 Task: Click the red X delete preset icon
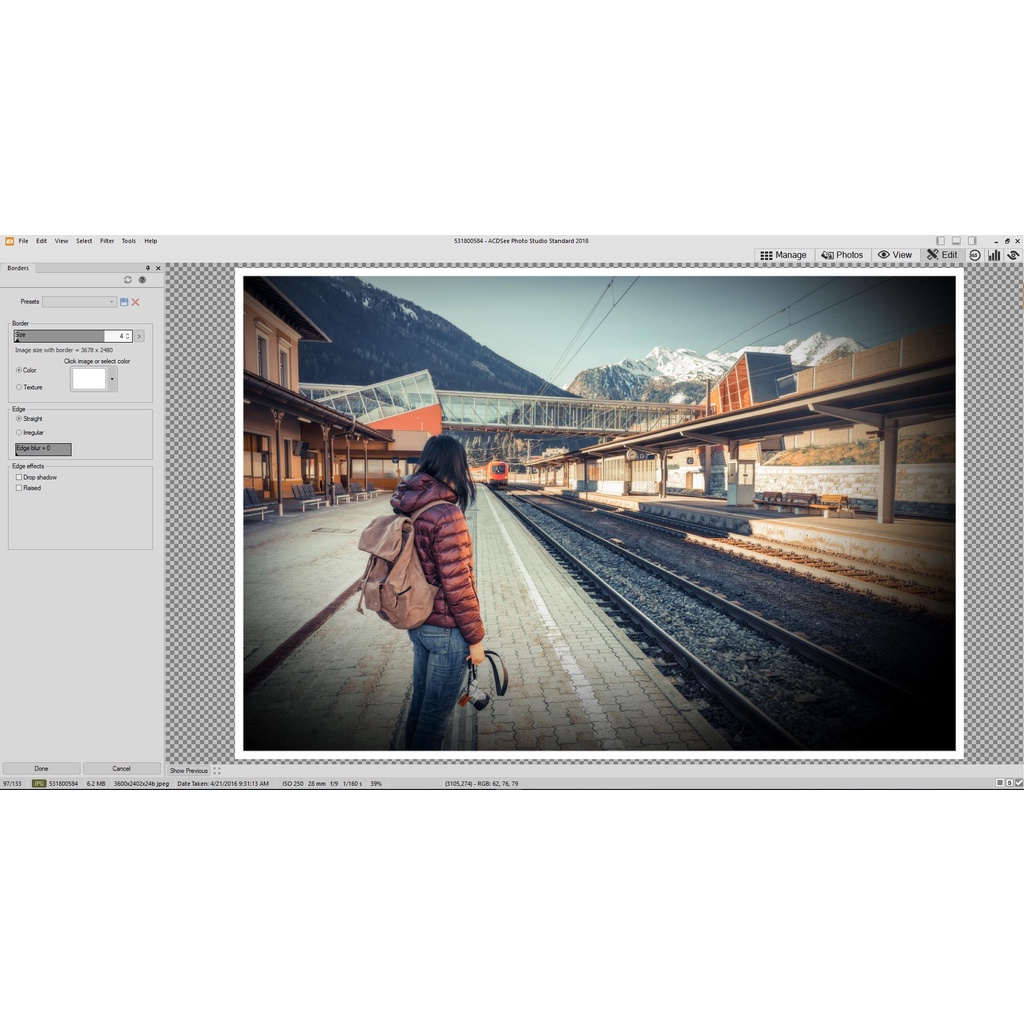135,302
